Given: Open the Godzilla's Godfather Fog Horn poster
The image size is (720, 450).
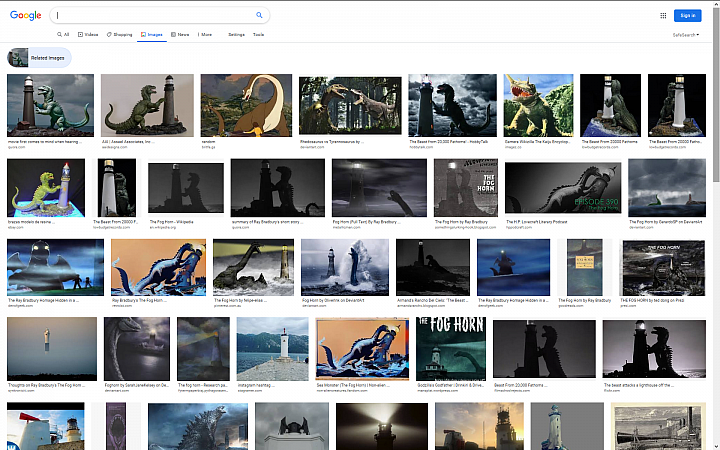Looking at the screenshot, I should (x=451, y=349).
